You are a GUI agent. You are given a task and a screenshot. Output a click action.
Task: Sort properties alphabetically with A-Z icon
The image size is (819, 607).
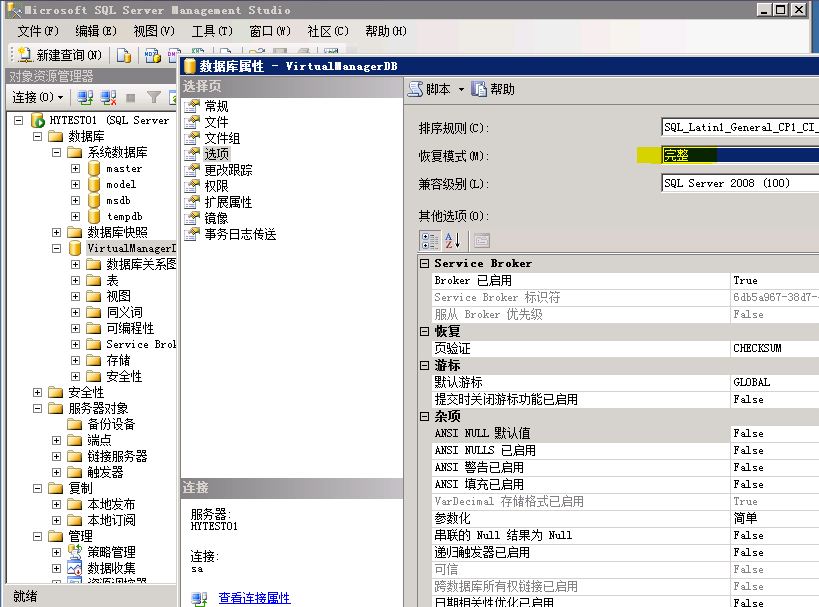453,240
